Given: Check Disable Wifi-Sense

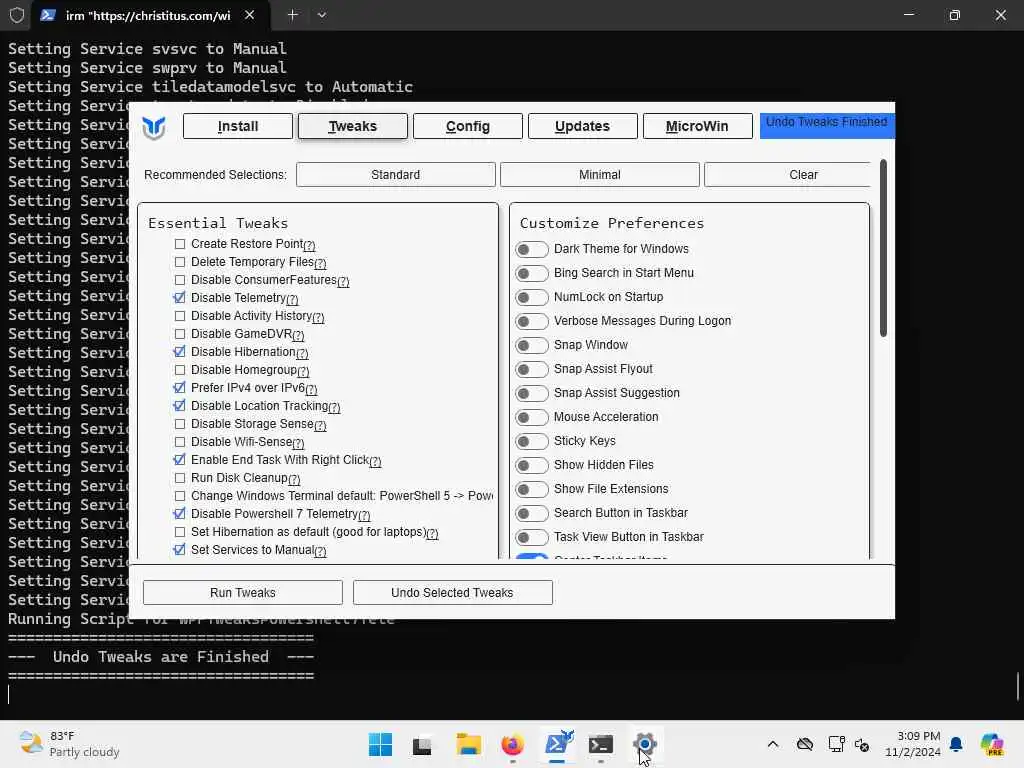Looking at the screenshot, I should pos(180,442).
